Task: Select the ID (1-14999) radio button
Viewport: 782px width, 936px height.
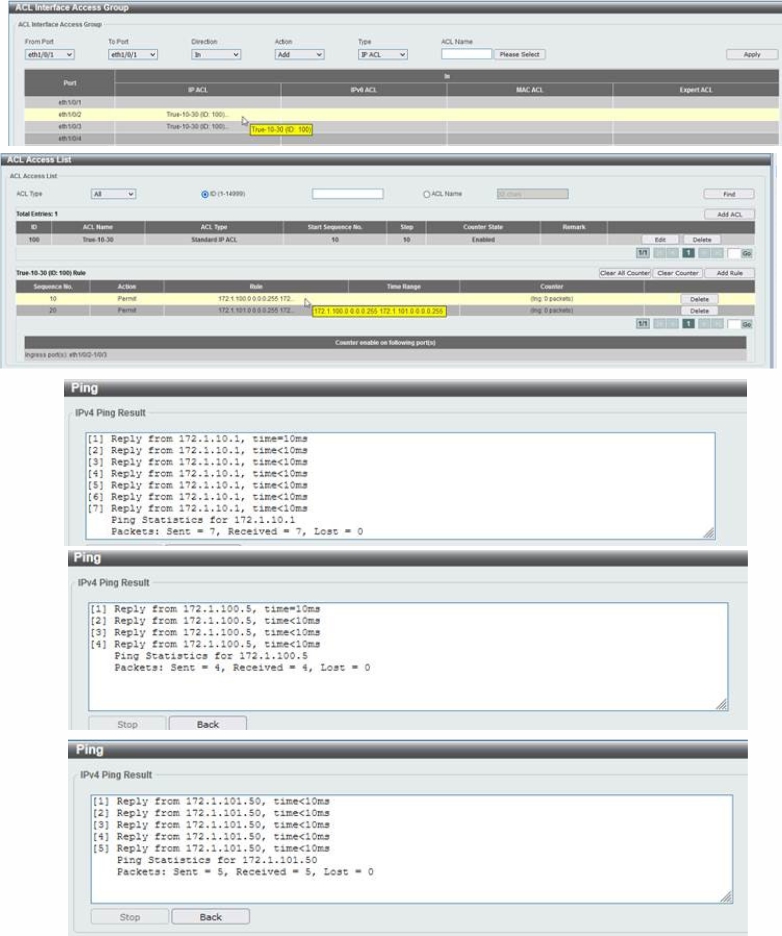Action: pyautogui.click(x=205, y=194)
